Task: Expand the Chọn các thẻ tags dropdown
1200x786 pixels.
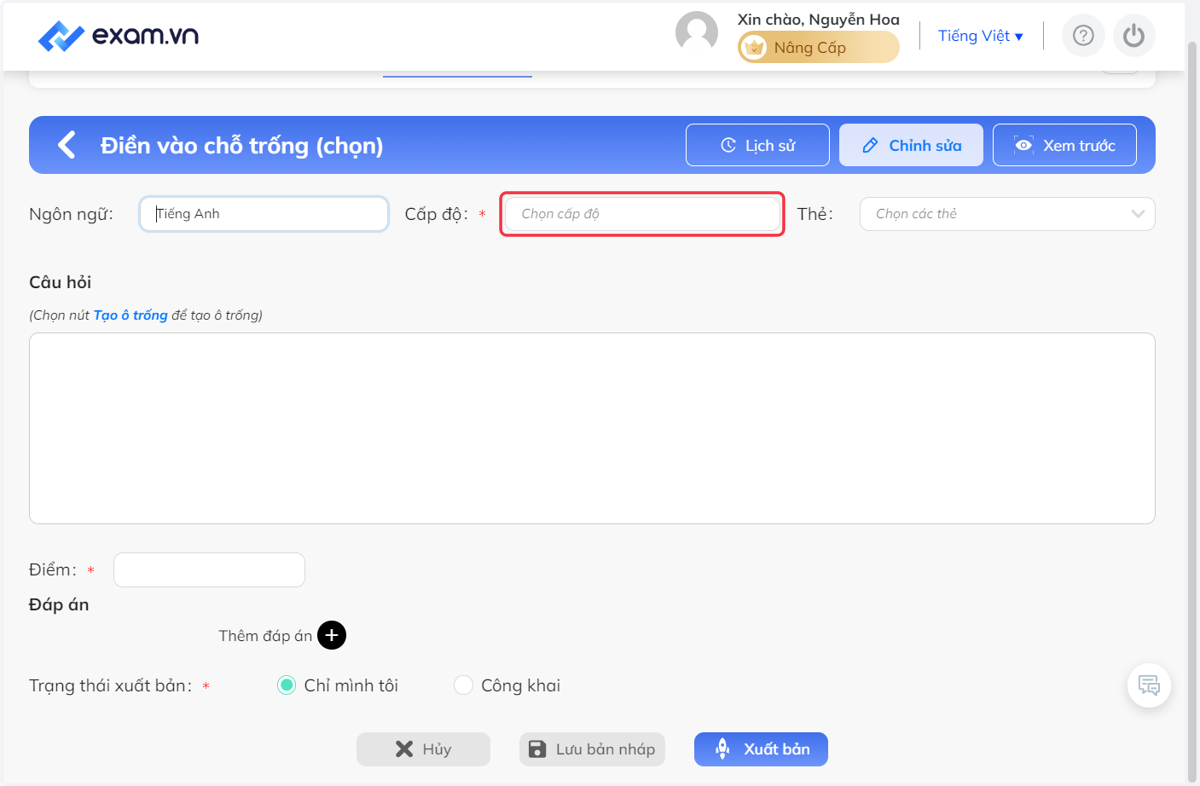Action: [1007, 214]
